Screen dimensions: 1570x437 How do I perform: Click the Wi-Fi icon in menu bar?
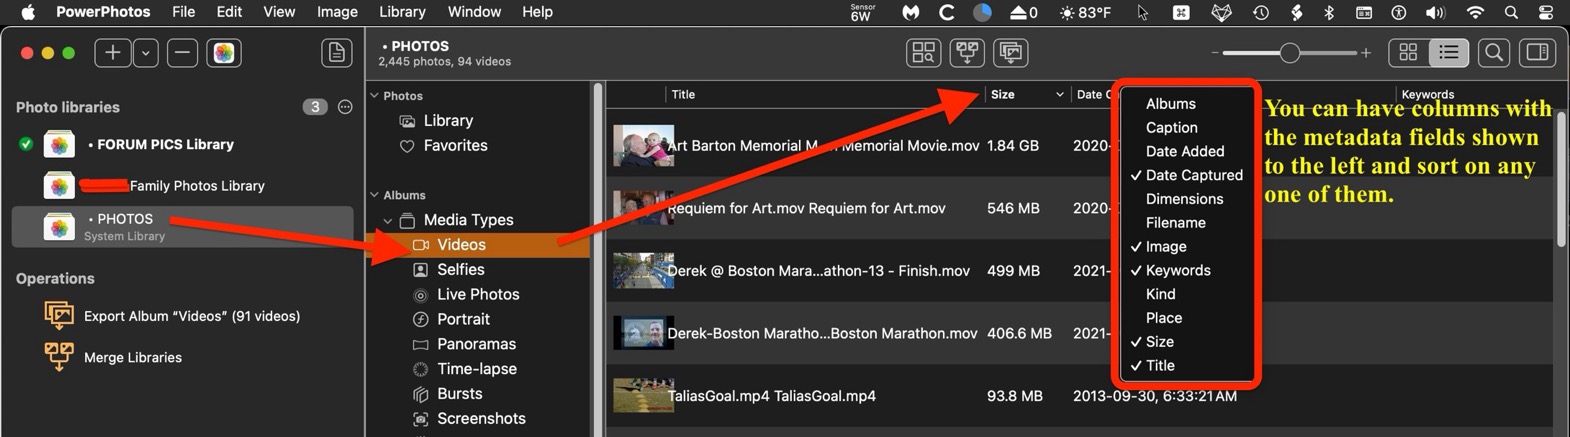pyautogui.click(x=1475, y=12)
